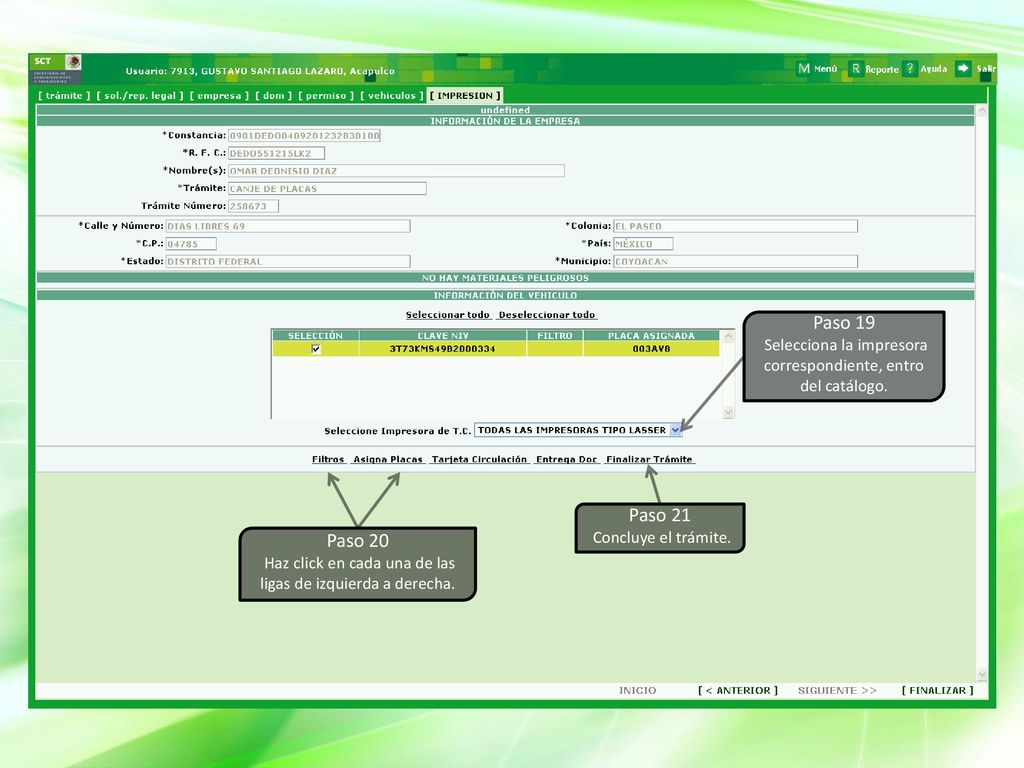Click the Seleccionar todo link
The image size is (1024, 768).
(x=448, y=315)
